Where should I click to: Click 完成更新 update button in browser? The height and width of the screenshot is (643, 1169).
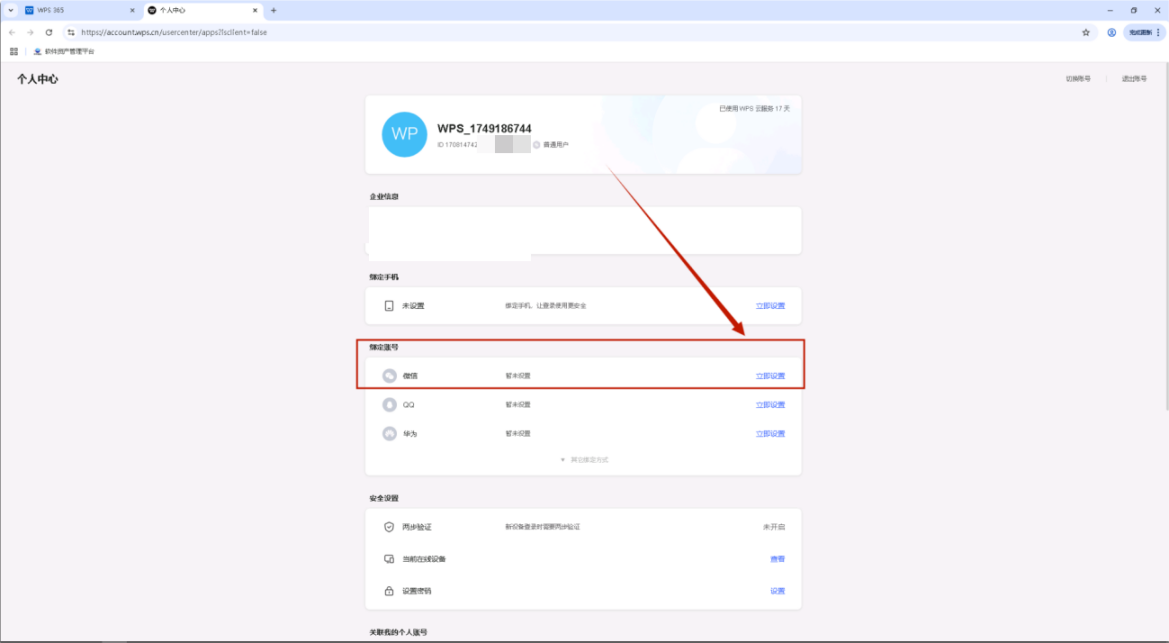tap(1140, 32)
